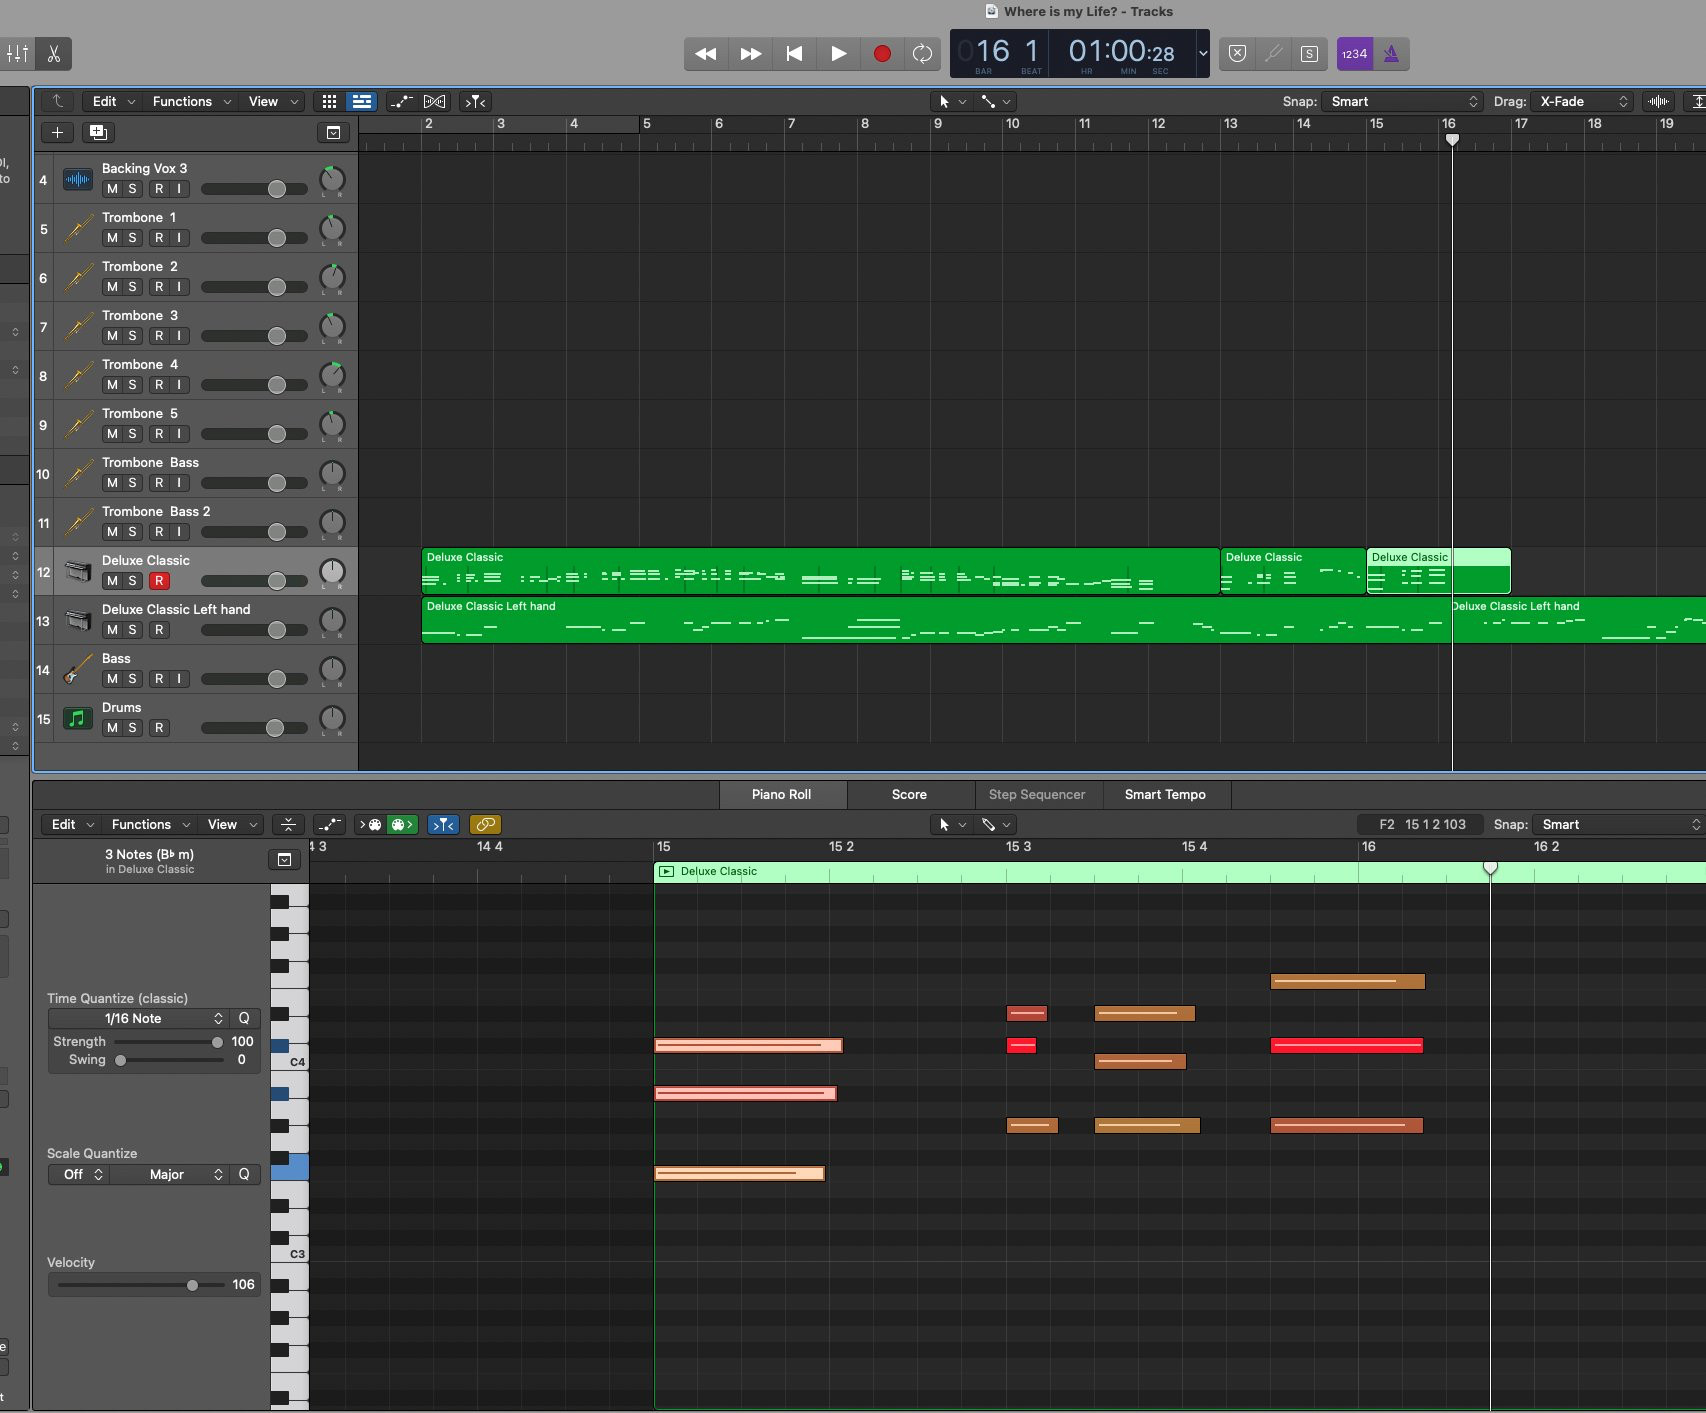Disable record on Deluxe Classic track
The height and width of the screenshot is (1413, 1706).
coord(159,581)
